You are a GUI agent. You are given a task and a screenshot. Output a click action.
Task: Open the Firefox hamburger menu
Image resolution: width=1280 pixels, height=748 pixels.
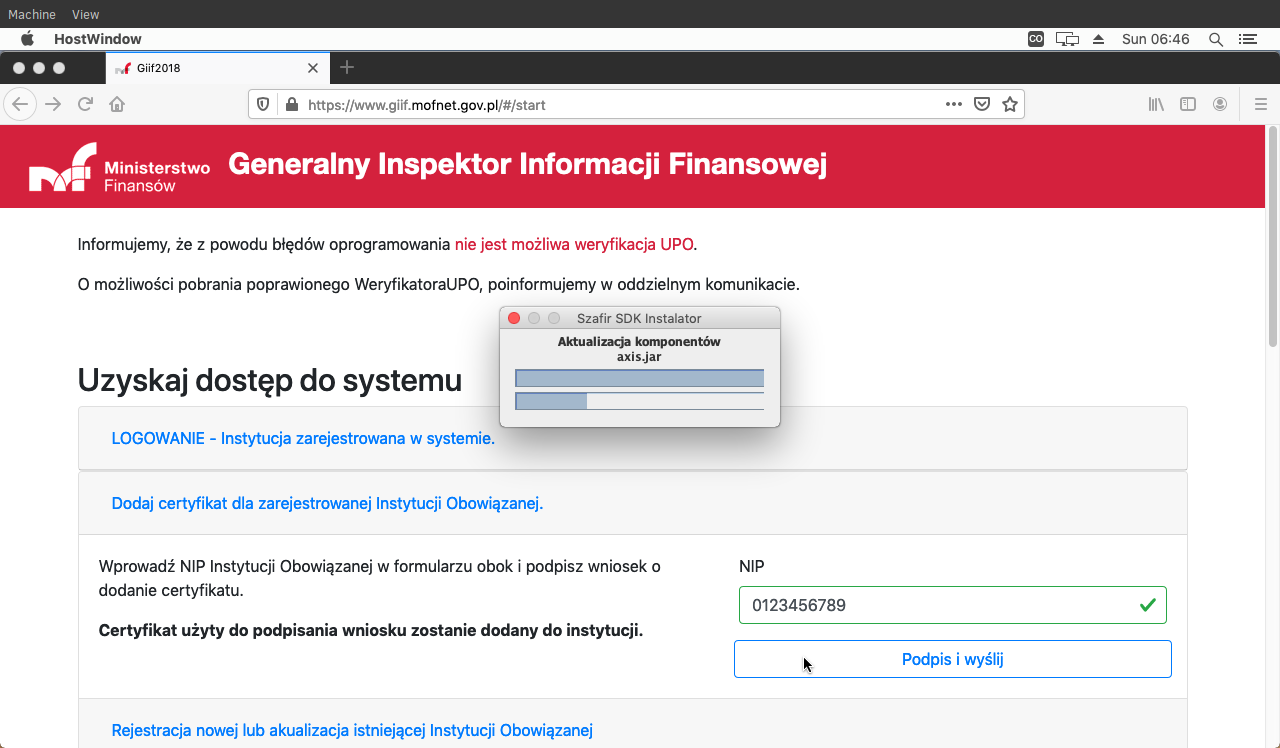click(1260, 104)
